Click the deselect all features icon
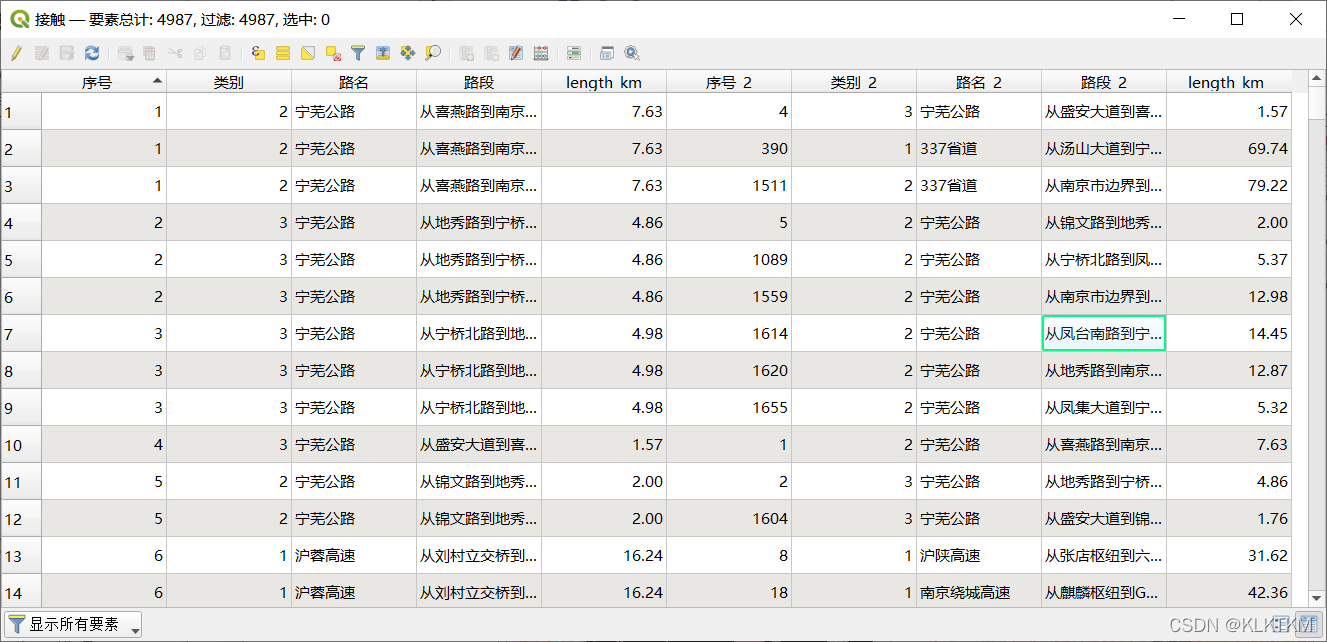The image size is (1327, 642). (333, 53)
